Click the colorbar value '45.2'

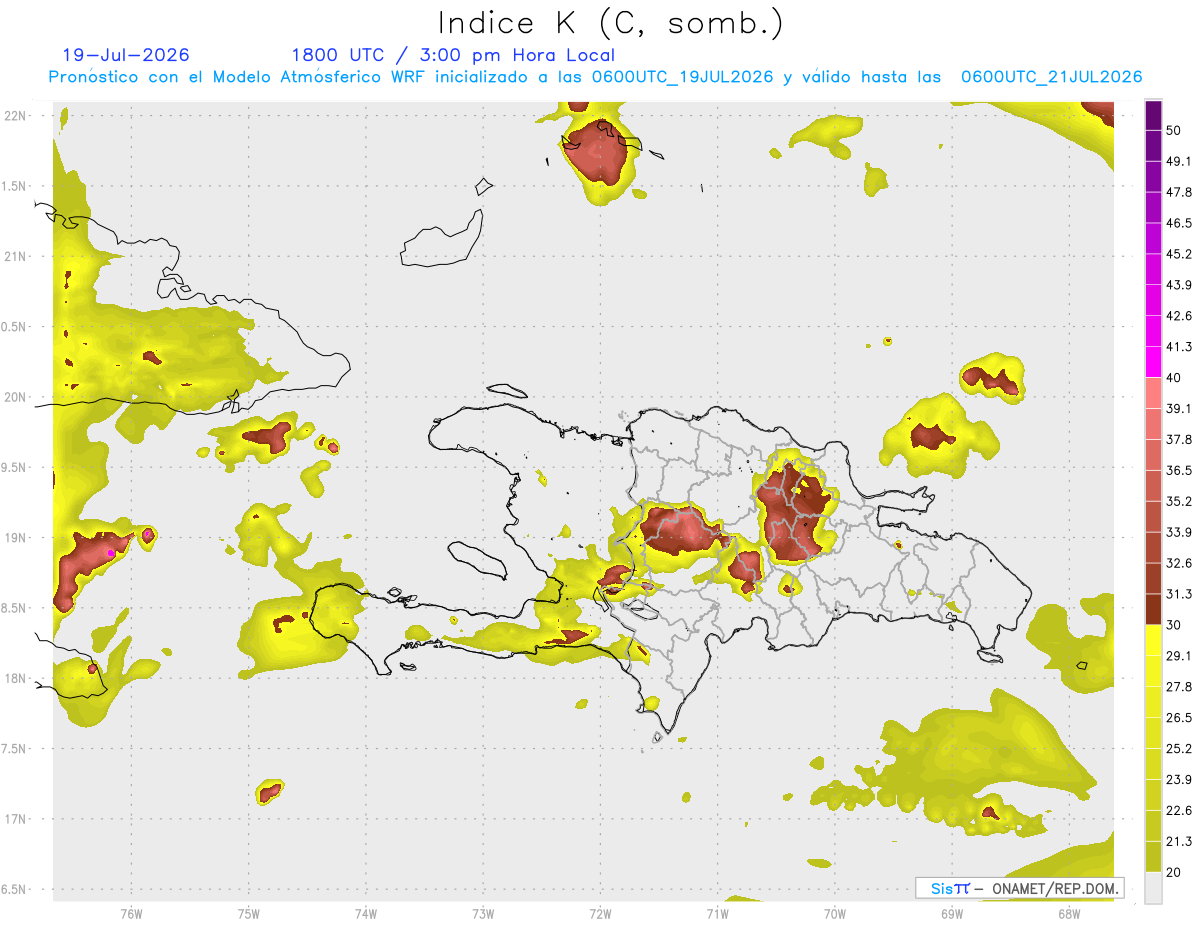pyautogui.click(x=1178, y=254)
